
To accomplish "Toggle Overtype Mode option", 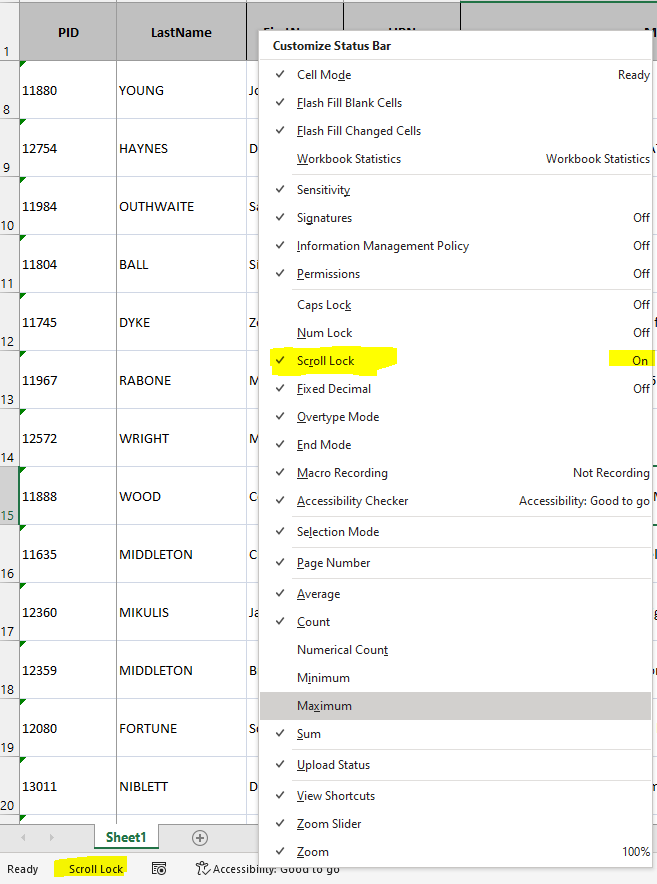I will (456, 417).
